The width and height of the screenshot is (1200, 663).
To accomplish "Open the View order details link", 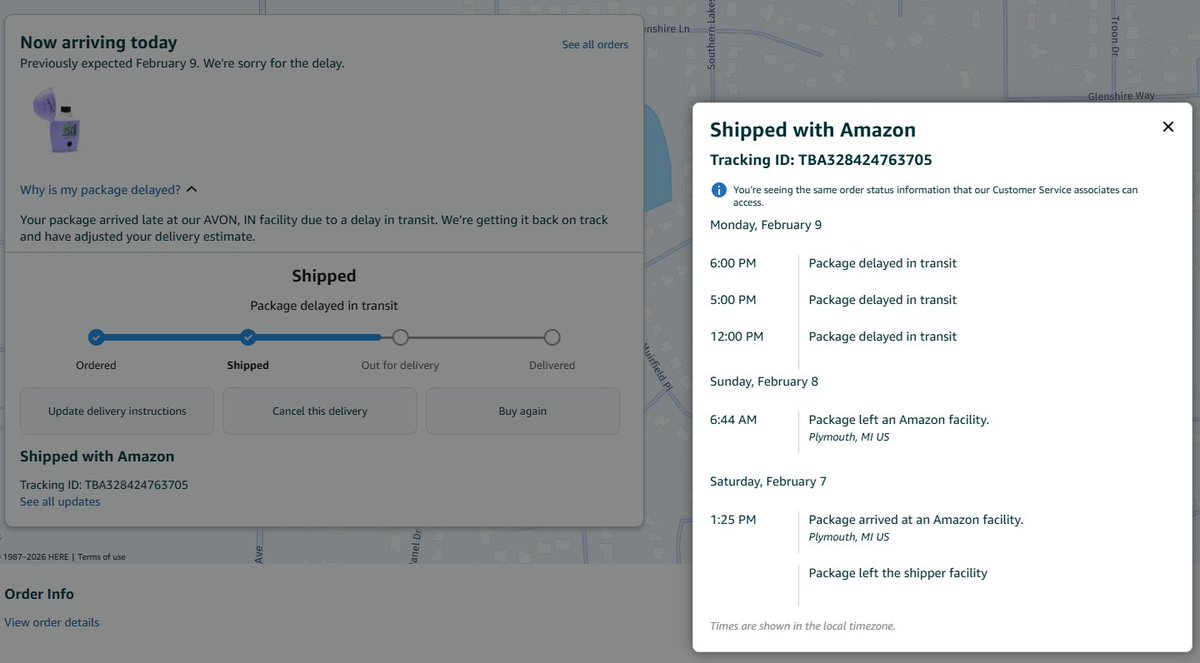I will point(52,622).
